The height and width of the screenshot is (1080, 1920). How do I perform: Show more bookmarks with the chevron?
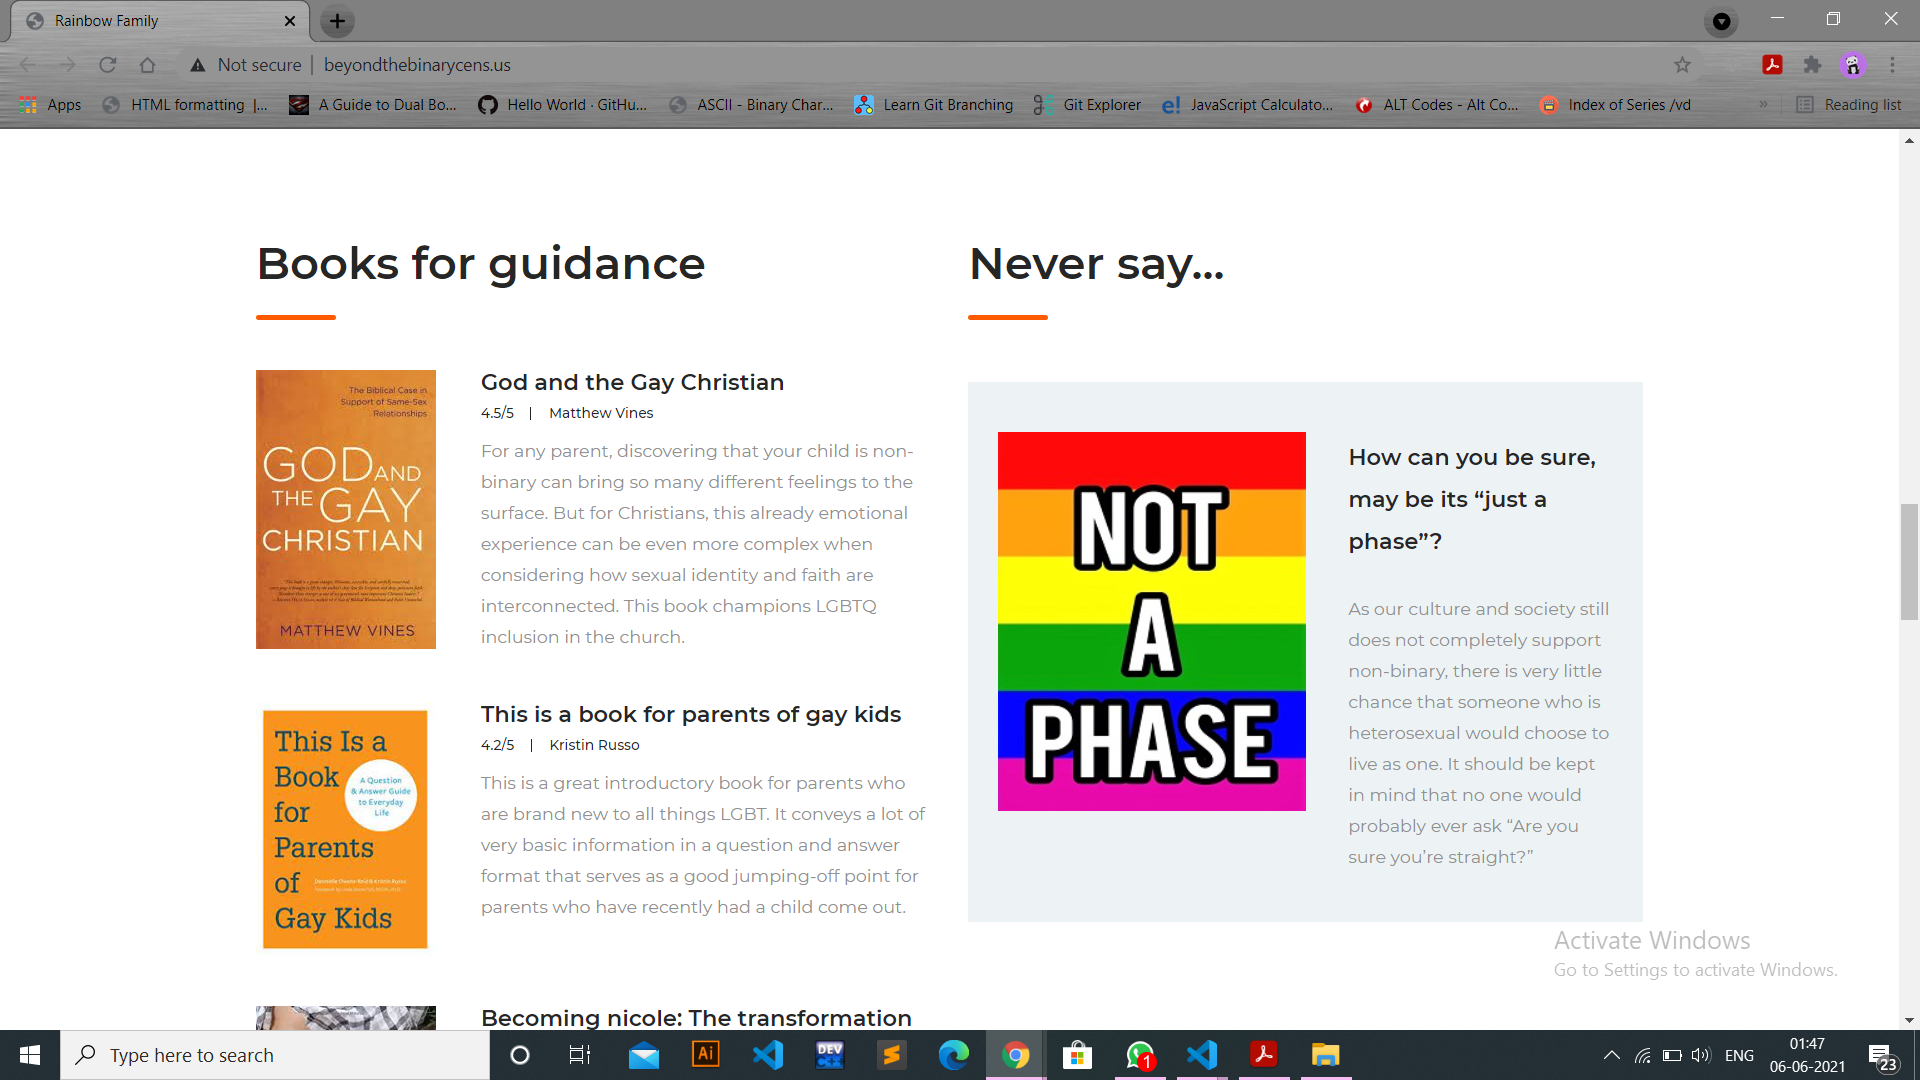pyautogui.click(x=1763, y=104)
